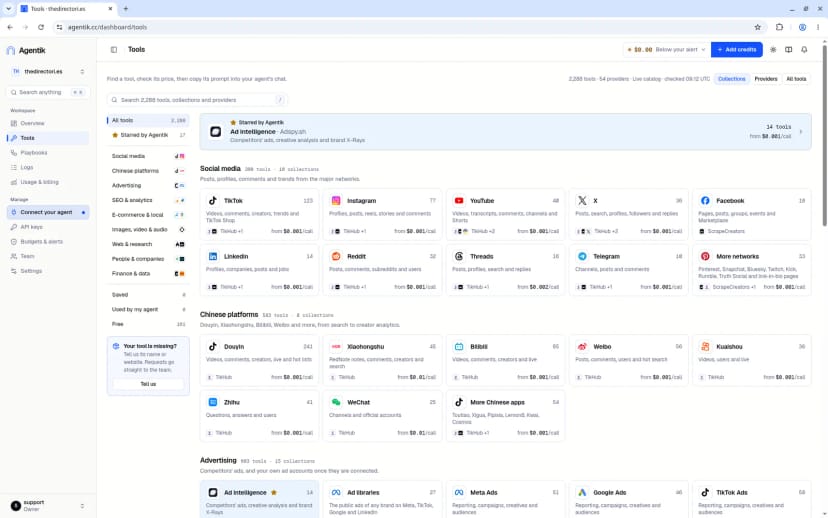
Task: Click the LinkedIn collection icon
Action: coord(213,256)
